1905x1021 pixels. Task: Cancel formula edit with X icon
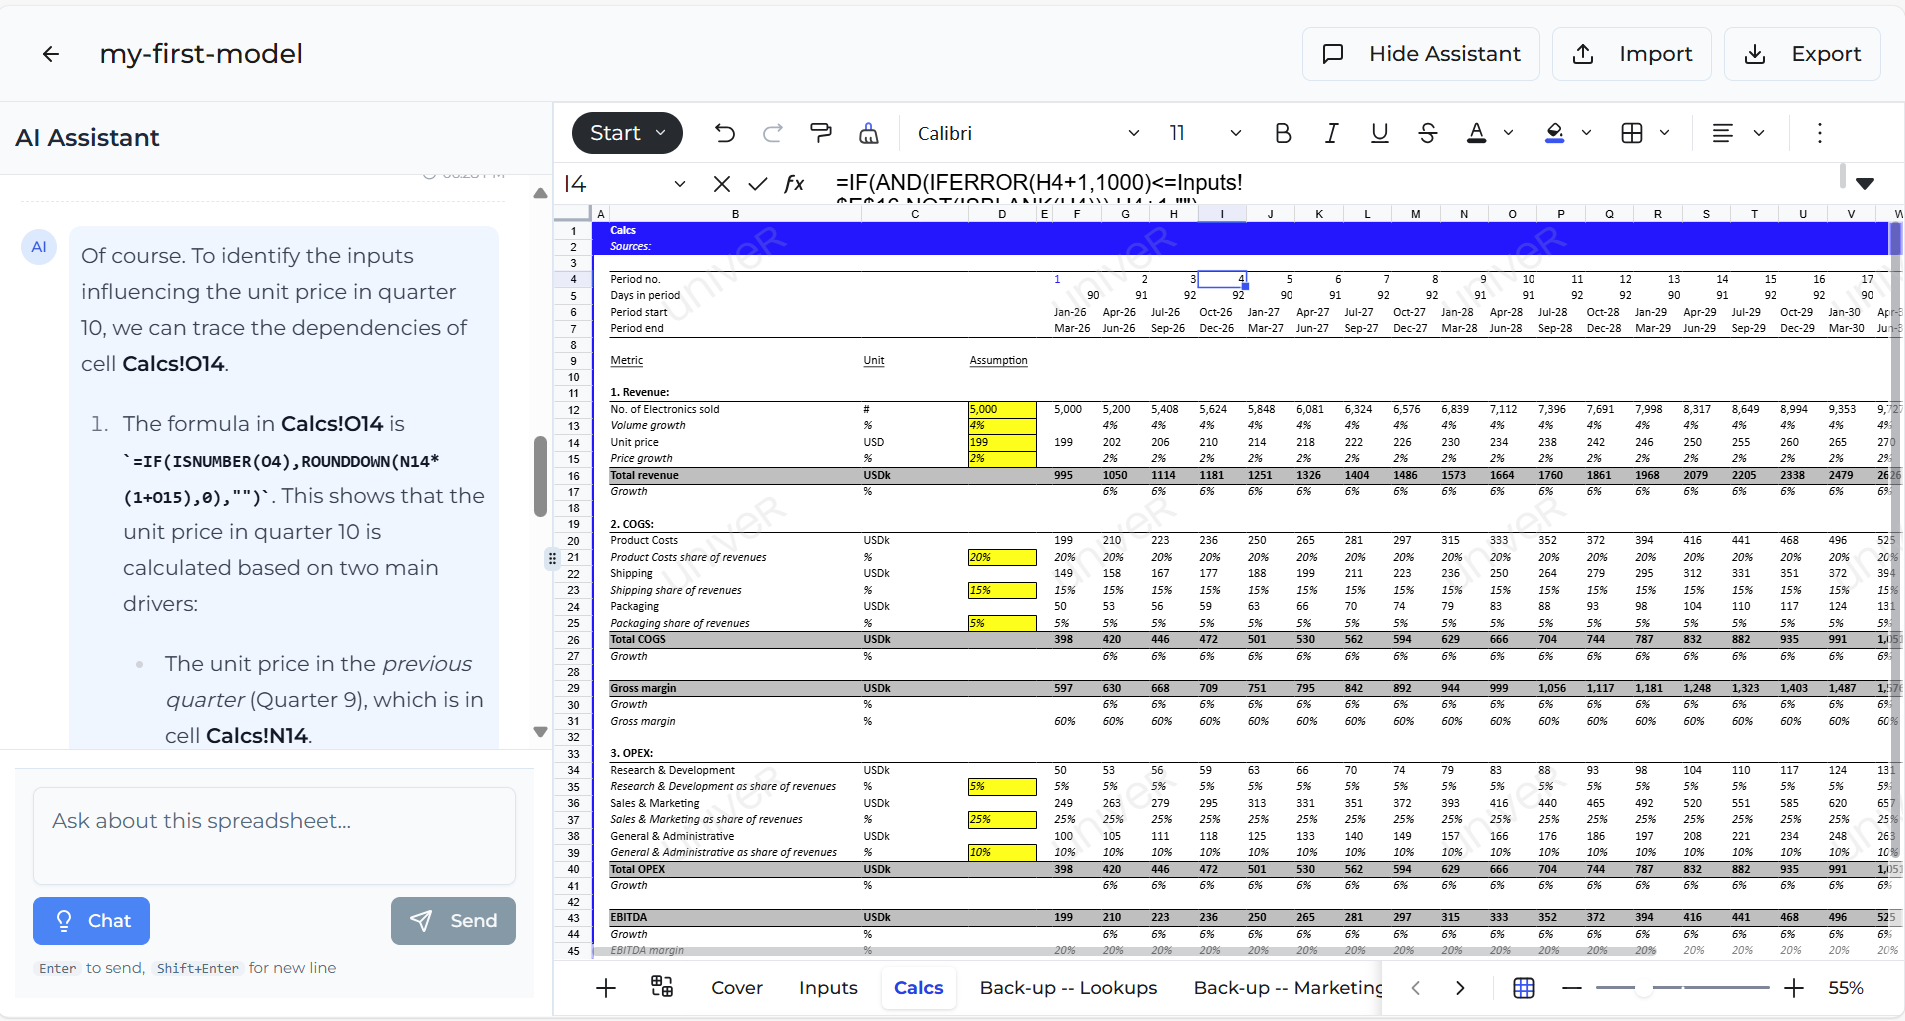722,183
